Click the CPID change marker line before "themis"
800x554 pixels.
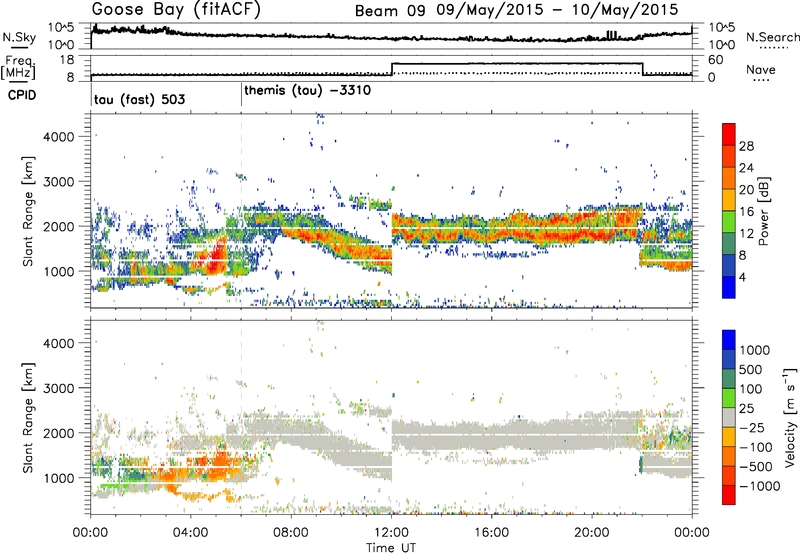tap(241, 95)
